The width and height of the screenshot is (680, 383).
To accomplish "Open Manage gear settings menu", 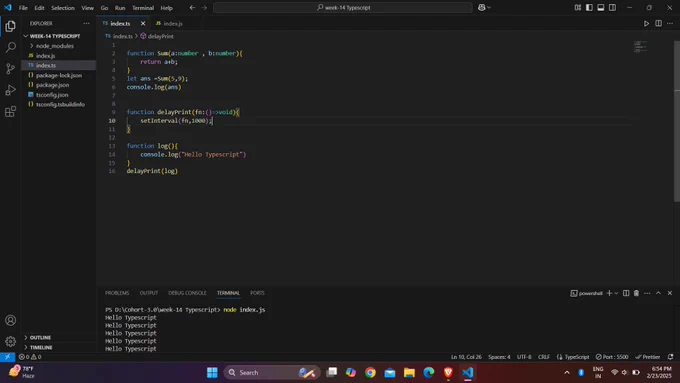I will click(x=10, y=341).
